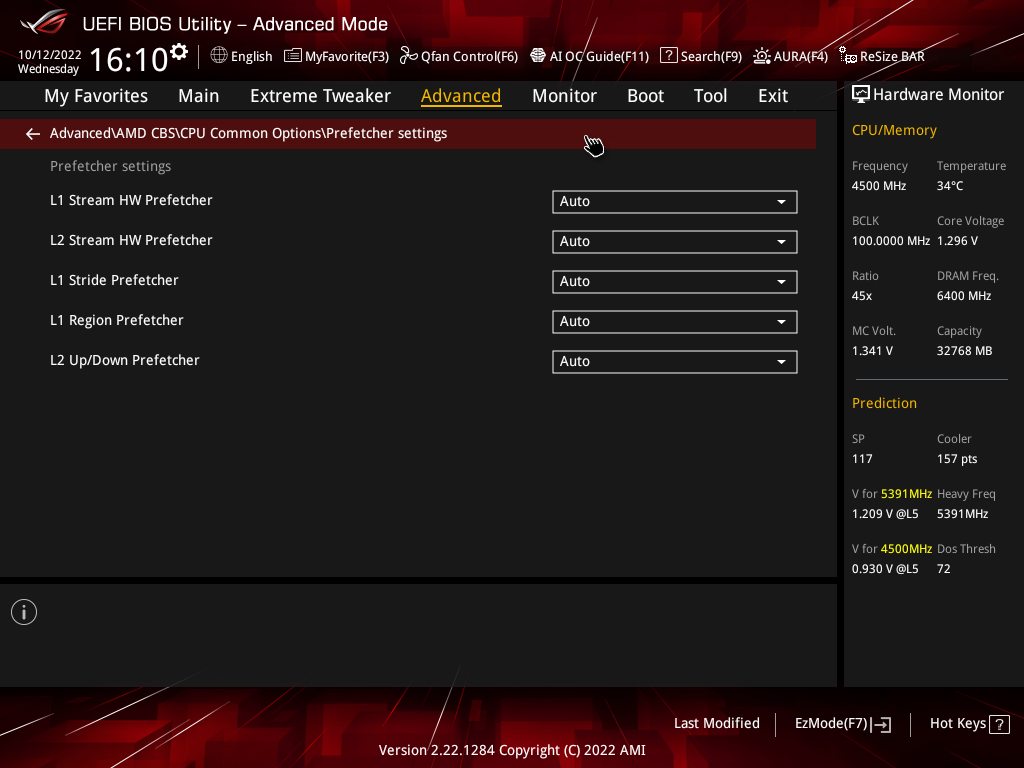This screenshot has width=1024, height=768.
Task: Click the 100.0000 MHz BCLK value
Action: pyautogui.click(x=891, y=241)
